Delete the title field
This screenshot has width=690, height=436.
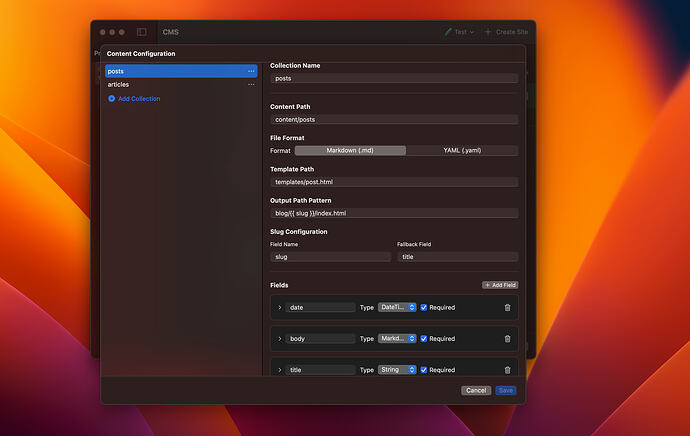pyautogui.click(x=507, y=370)
